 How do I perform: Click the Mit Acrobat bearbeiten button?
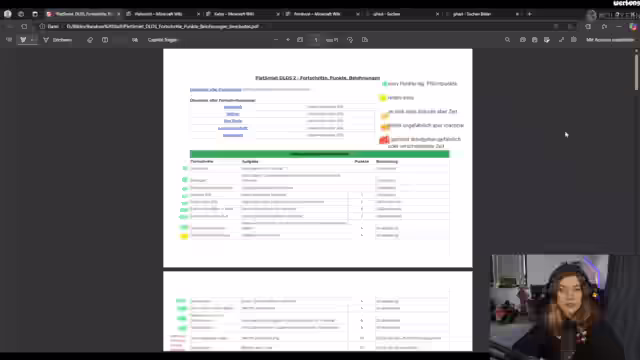[610, 40]
